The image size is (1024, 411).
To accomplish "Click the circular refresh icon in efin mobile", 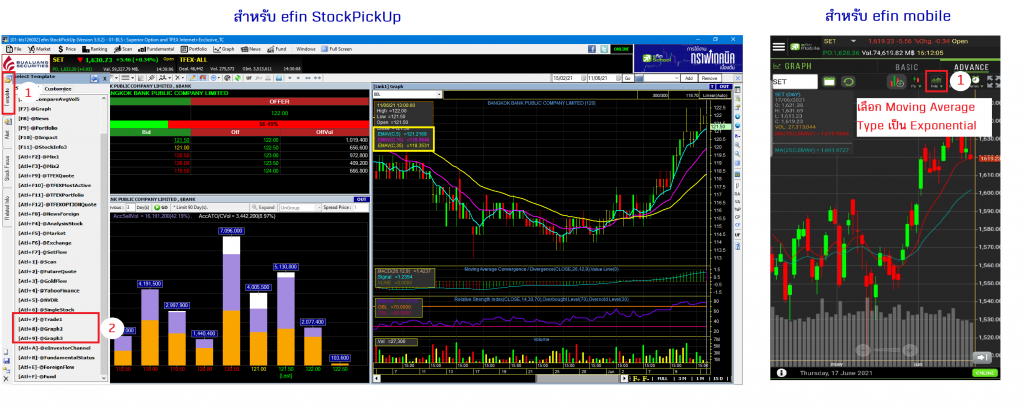I will 848,82.
